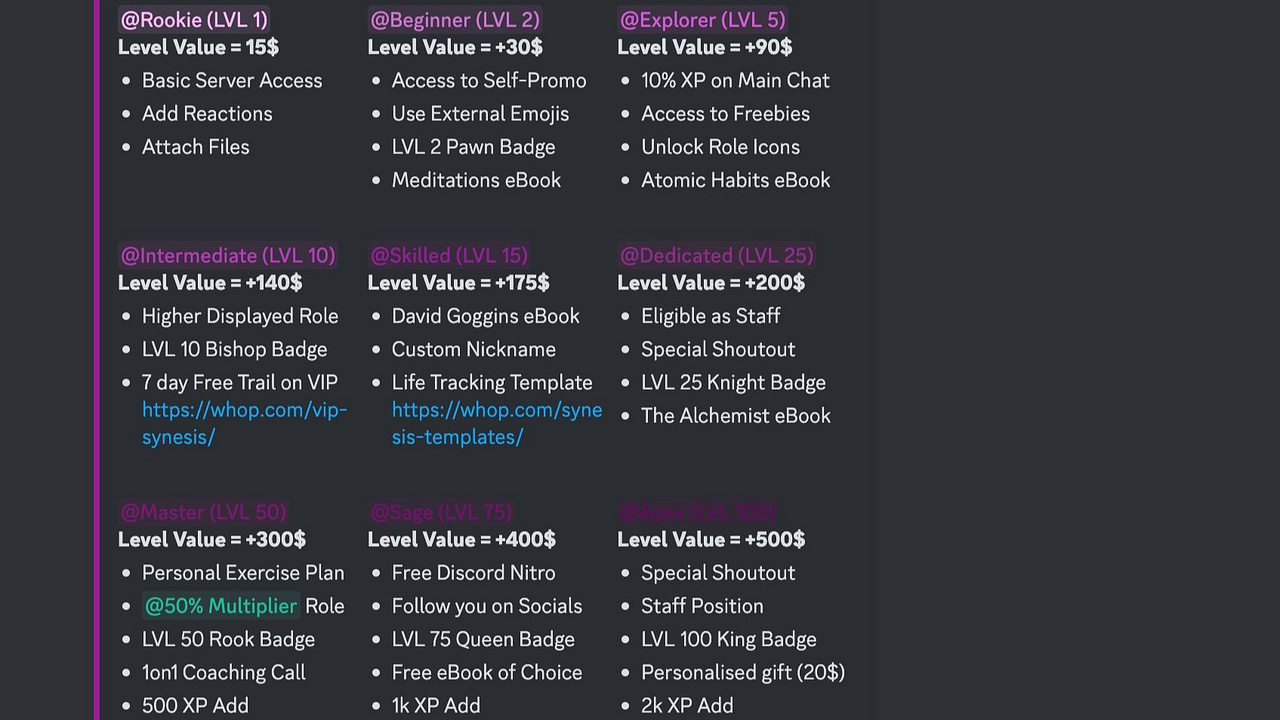This screenshot has width=1280, height=720.
Task: Select the 'David Goggins eBook' list item
Action: (485, 316)
